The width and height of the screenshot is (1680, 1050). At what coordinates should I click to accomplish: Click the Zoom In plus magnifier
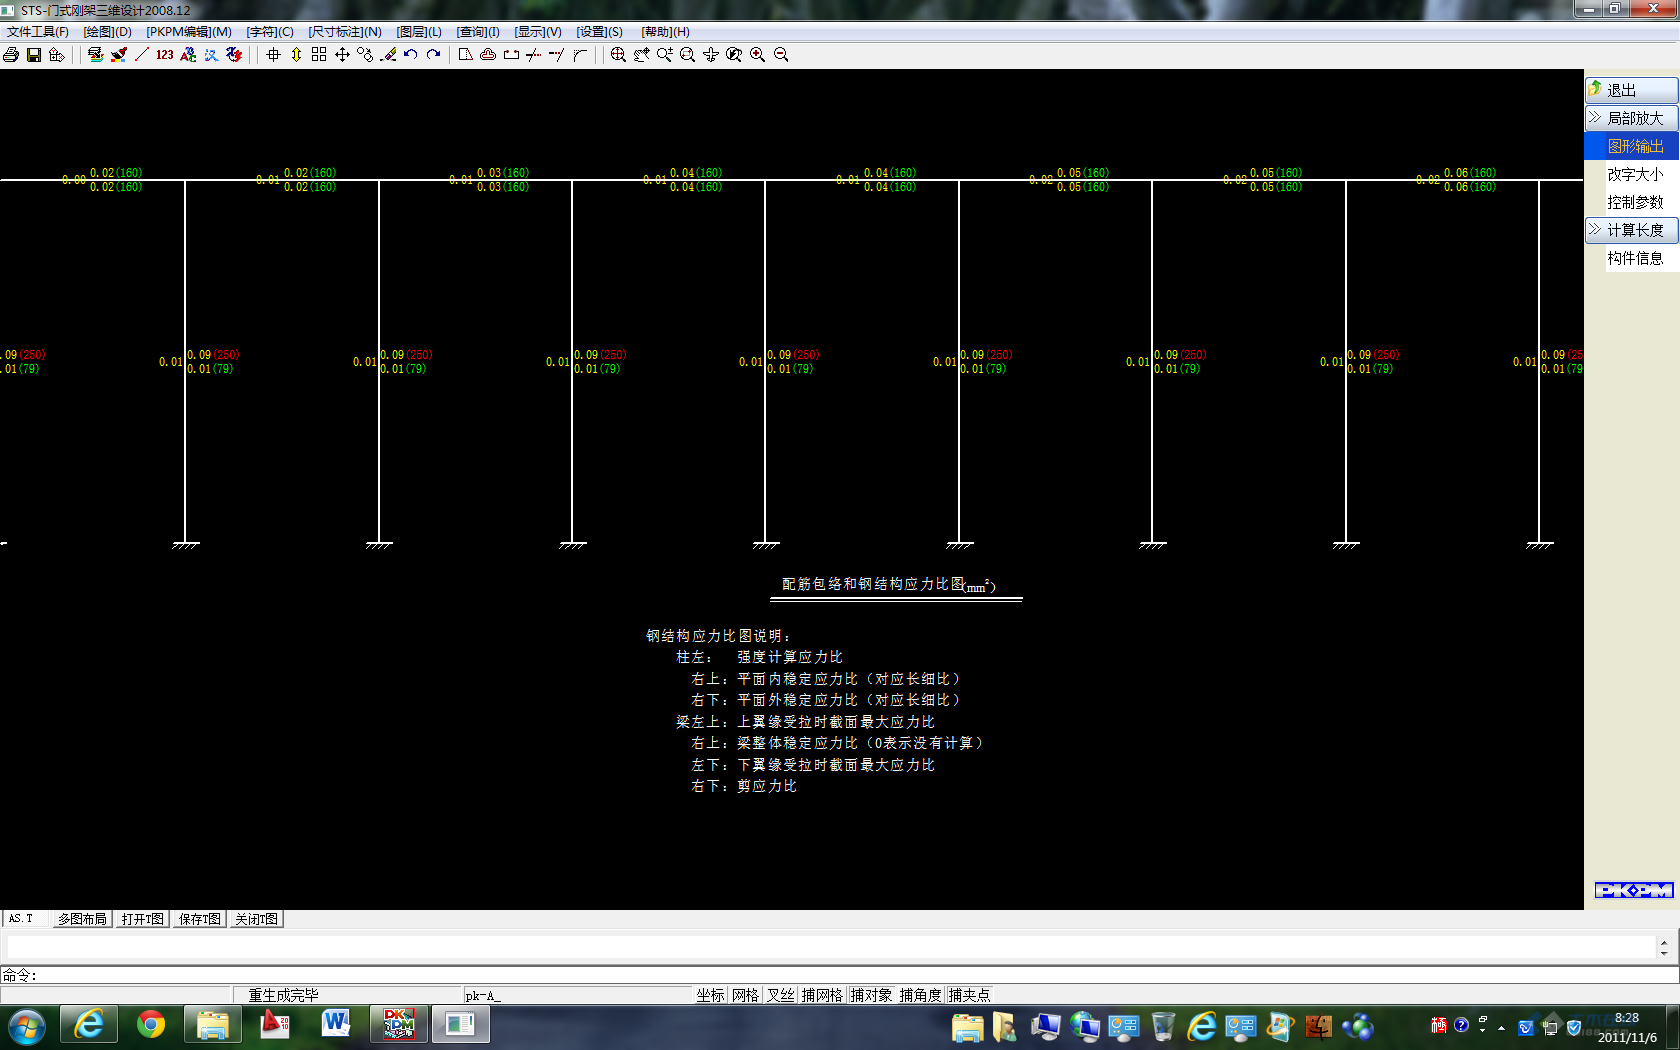tap(757, 55)
